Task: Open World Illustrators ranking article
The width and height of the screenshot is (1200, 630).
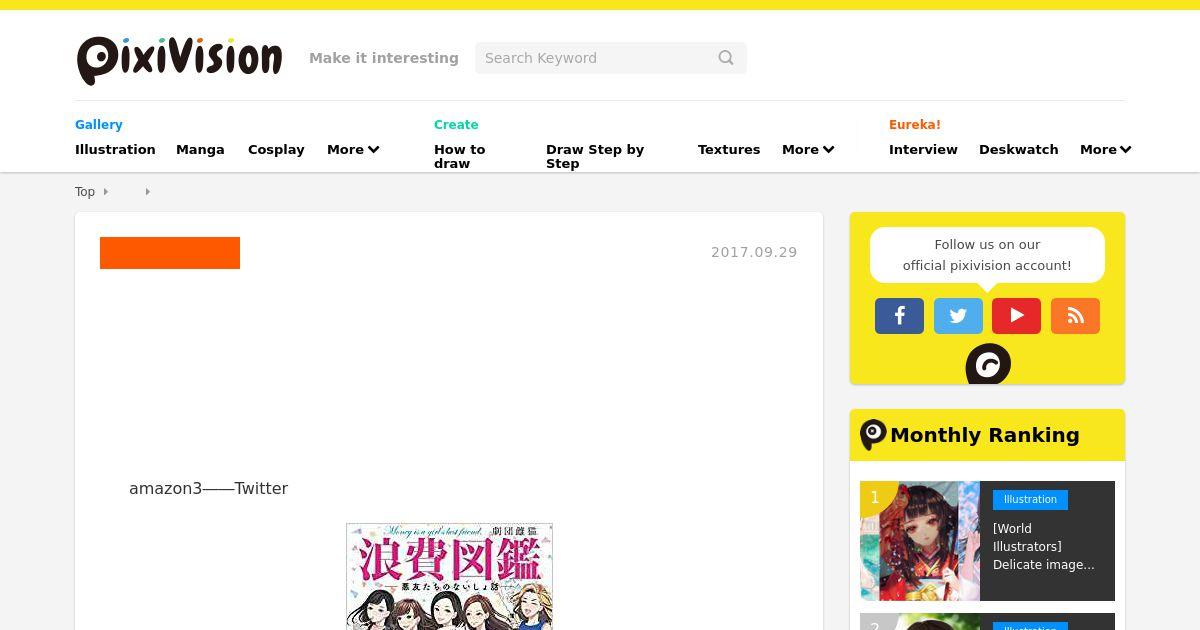Action: (x=1044, y=547)
